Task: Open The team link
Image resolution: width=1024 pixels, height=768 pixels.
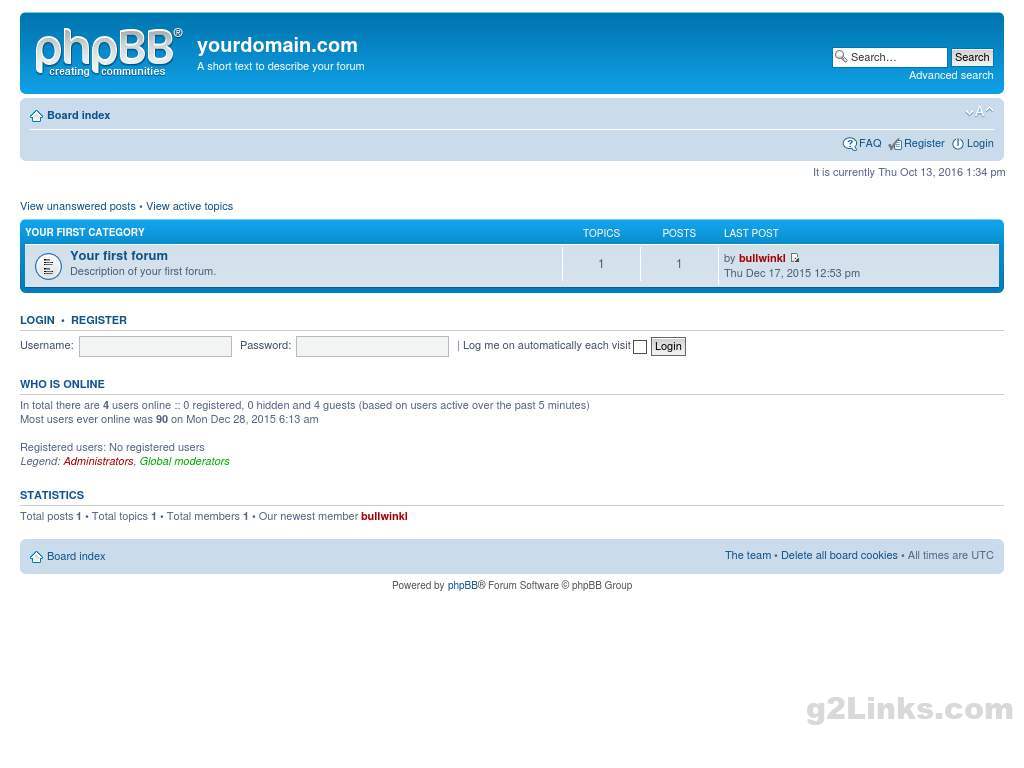Action: [748, 555]
